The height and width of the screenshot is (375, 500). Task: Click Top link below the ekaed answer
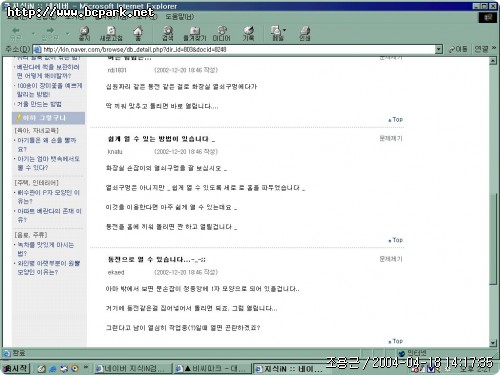click(396, 341)
